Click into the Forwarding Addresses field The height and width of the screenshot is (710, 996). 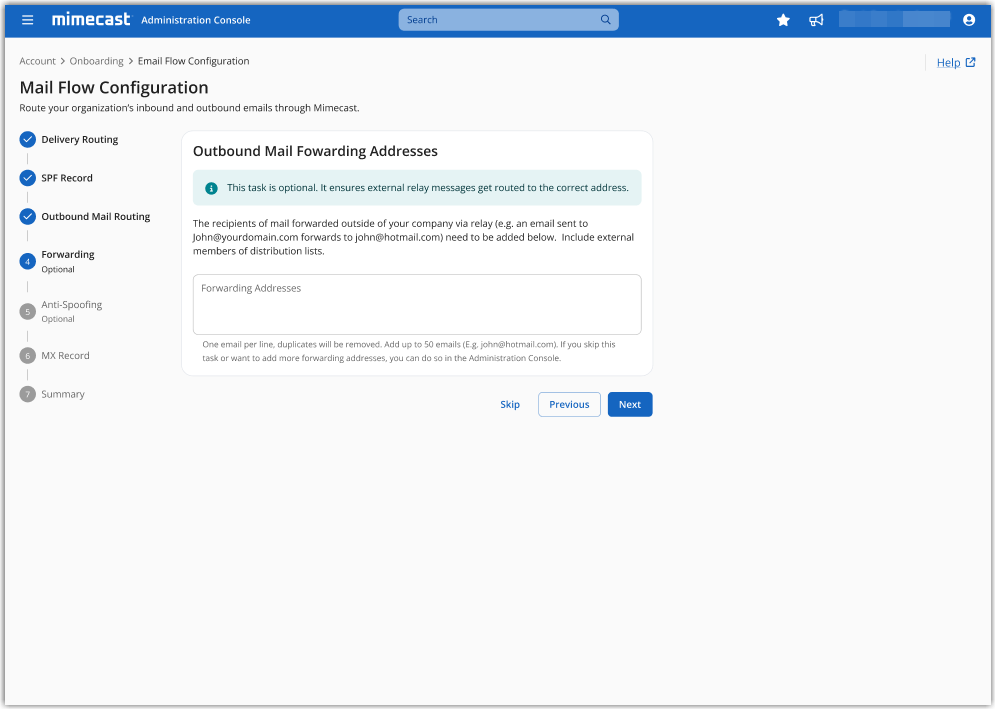click(x=416, y=305)
